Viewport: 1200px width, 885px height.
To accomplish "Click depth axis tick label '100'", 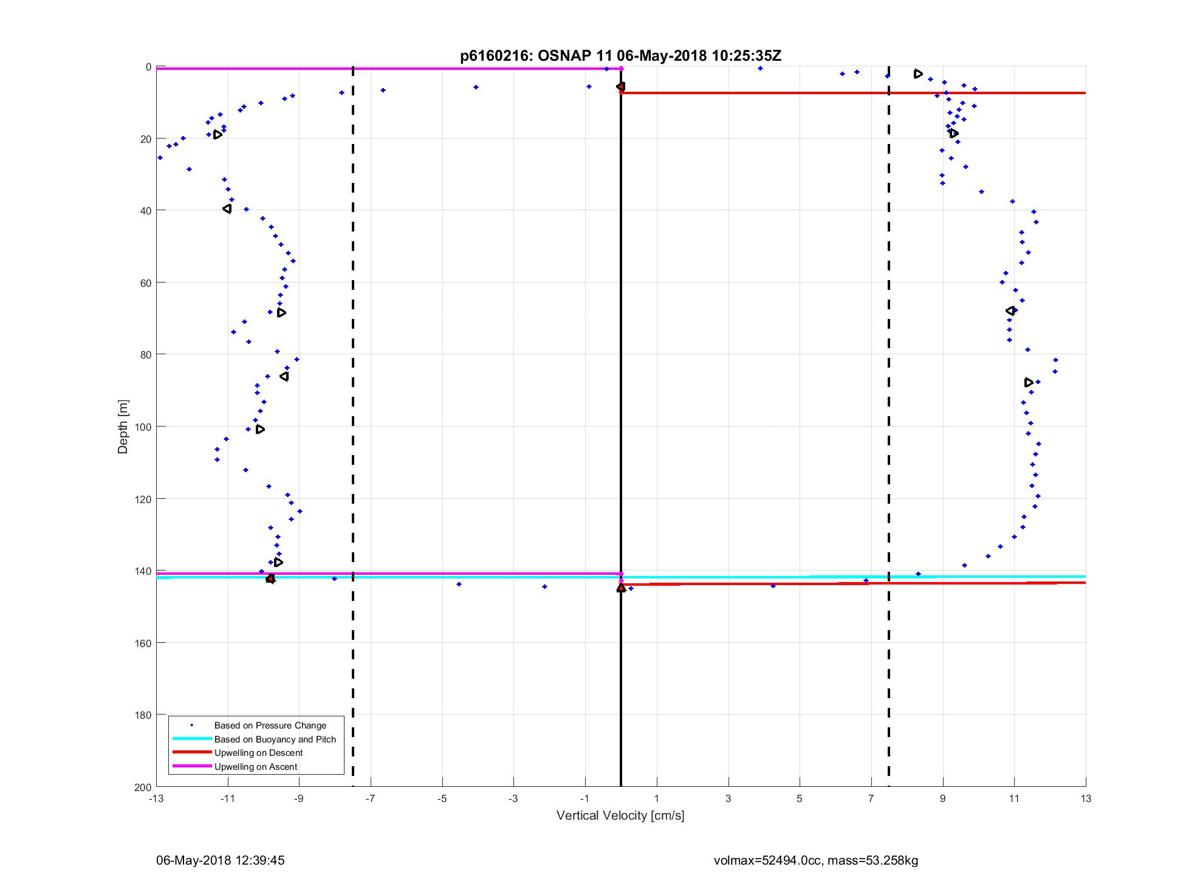I will tap(142, 427).
